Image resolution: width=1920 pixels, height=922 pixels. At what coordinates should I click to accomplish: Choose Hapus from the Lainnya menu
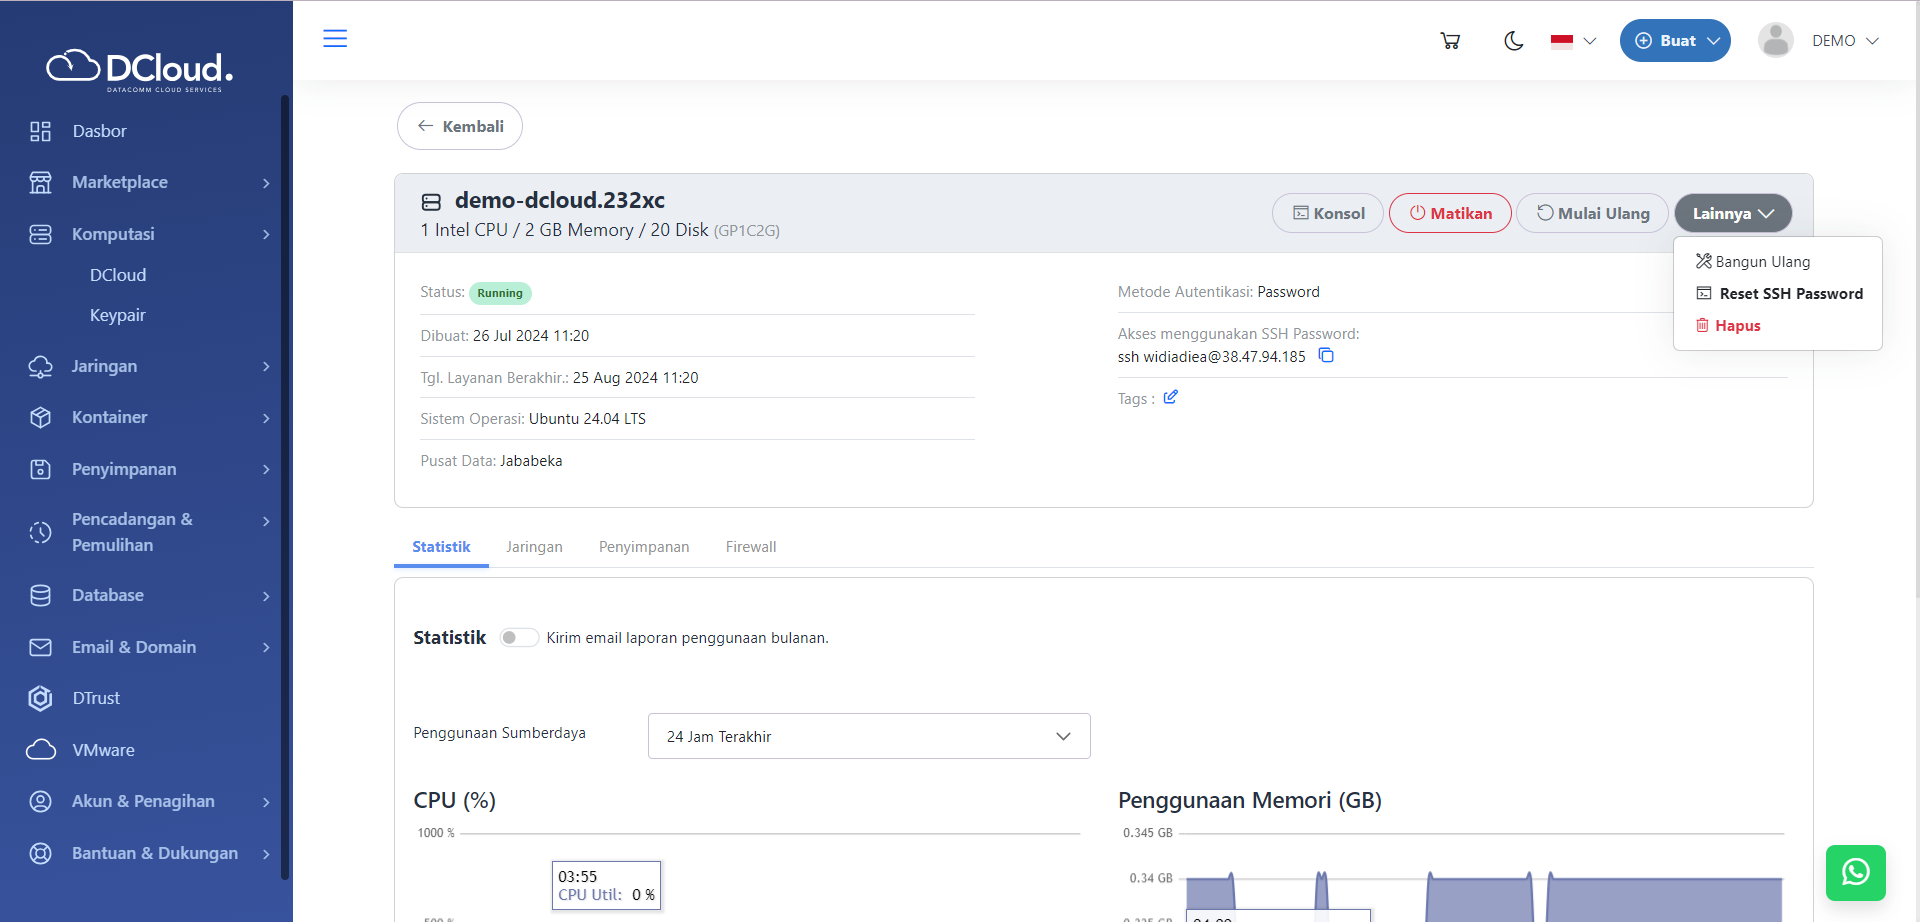[x=1737, y=326]
